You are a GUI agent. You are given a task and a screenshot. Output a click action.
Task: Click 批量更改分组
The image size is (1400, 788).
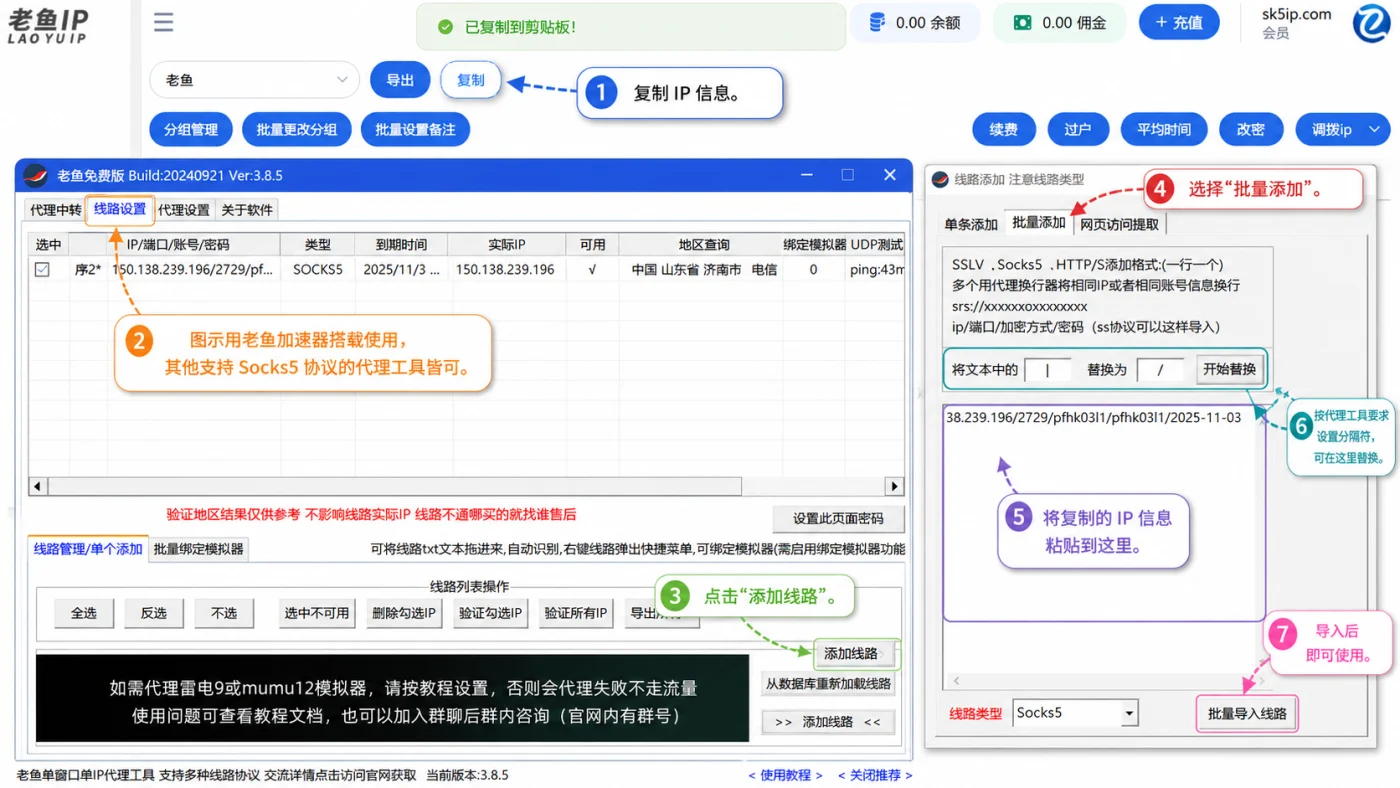(297, 129)
